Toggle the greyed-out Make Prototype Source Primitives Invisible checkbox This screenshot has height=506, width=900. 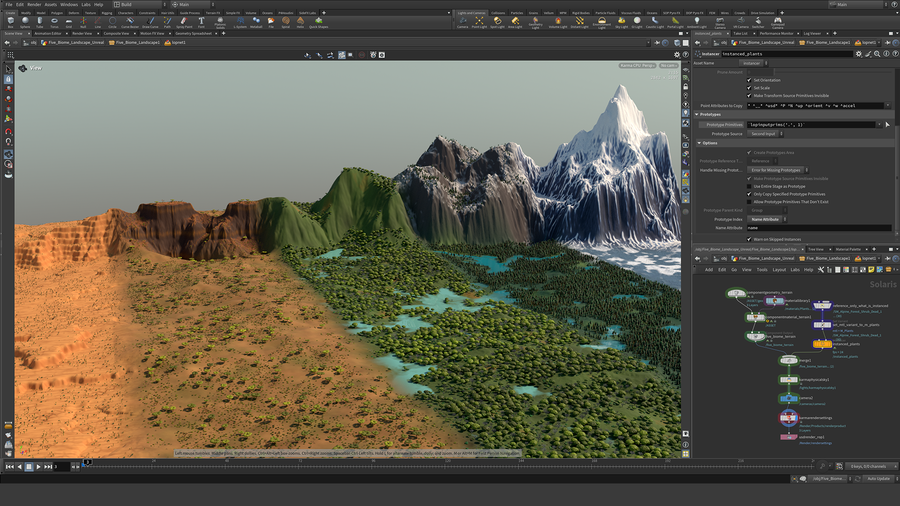(x=749, y=178)
